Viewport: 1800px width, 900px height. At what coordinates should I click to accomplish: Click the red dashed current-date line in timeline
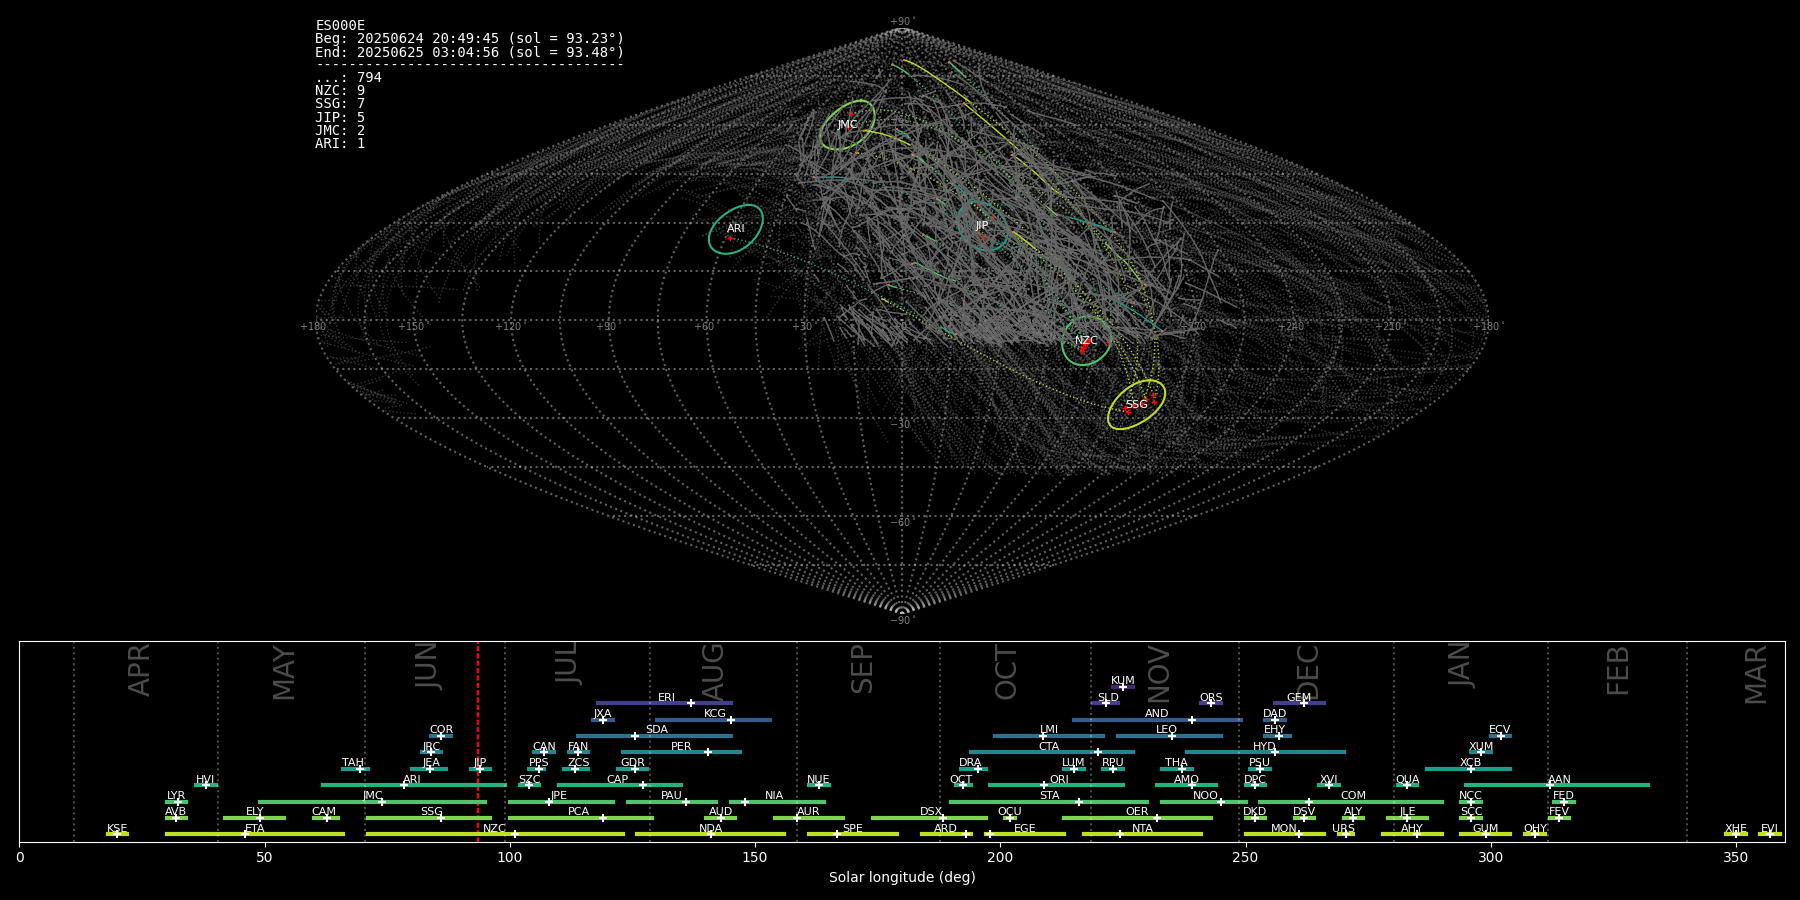click(478, 740)
